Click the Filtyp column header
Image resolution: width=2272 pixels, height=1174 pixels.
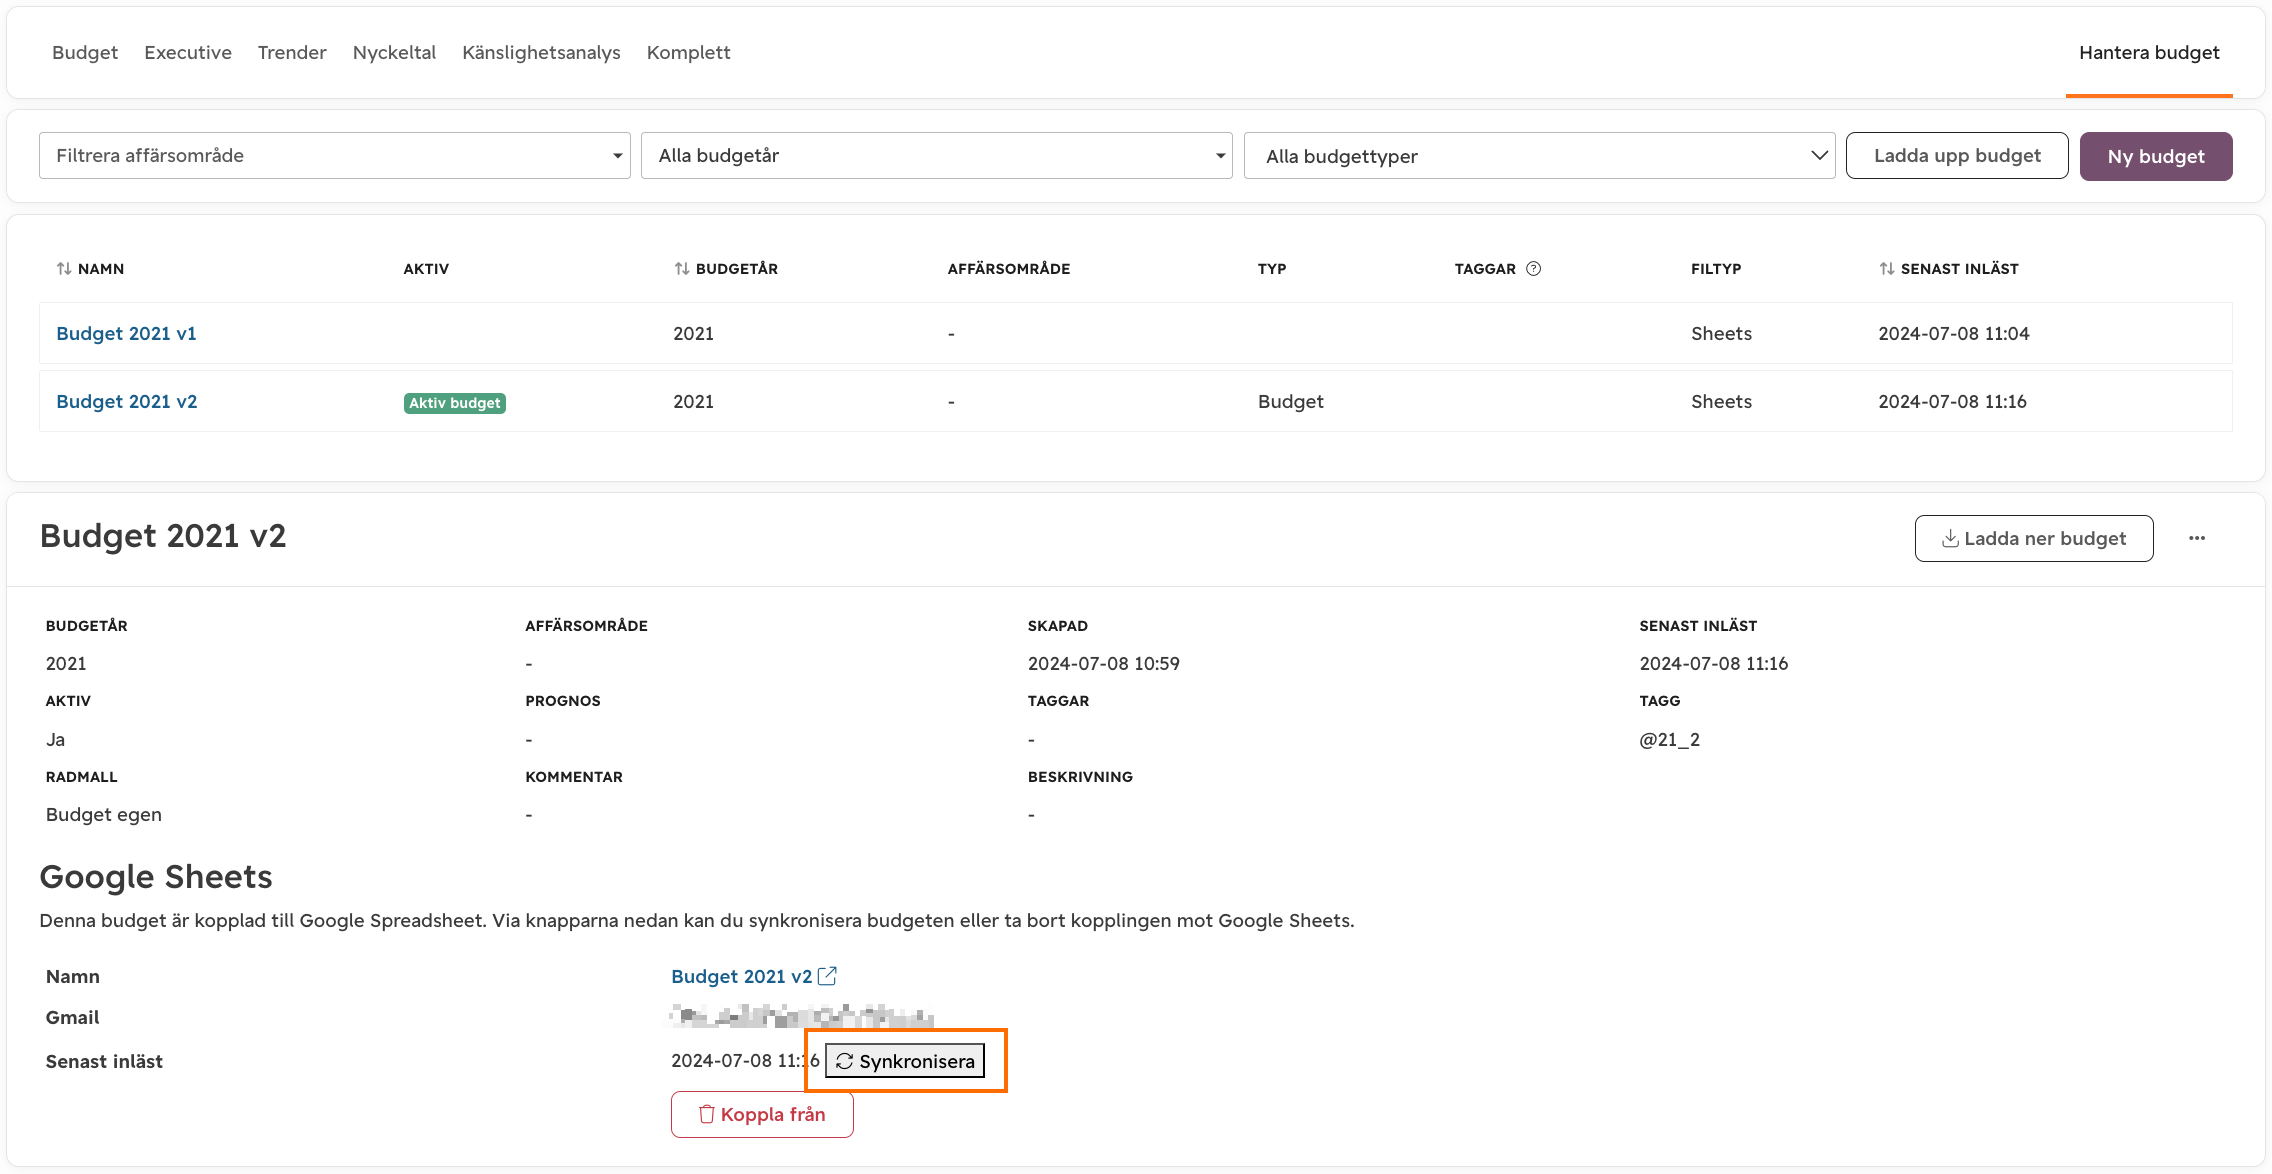1716,268
